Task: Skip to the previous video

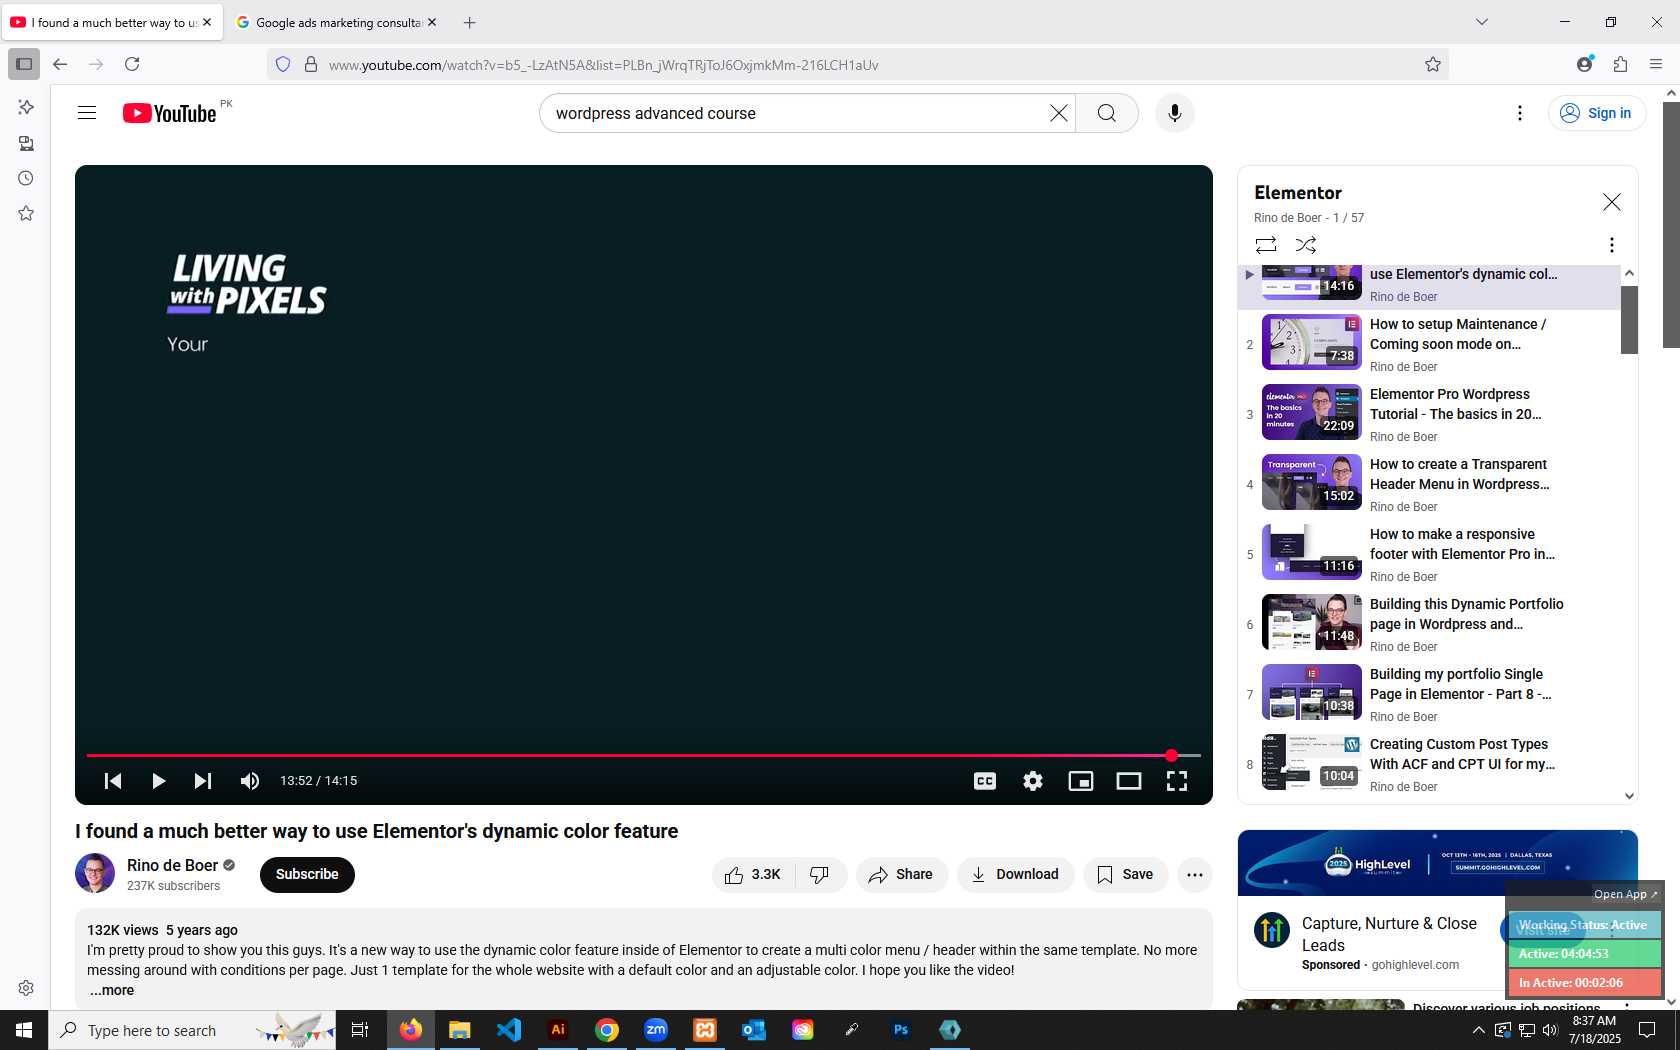Action: [113, 781]
